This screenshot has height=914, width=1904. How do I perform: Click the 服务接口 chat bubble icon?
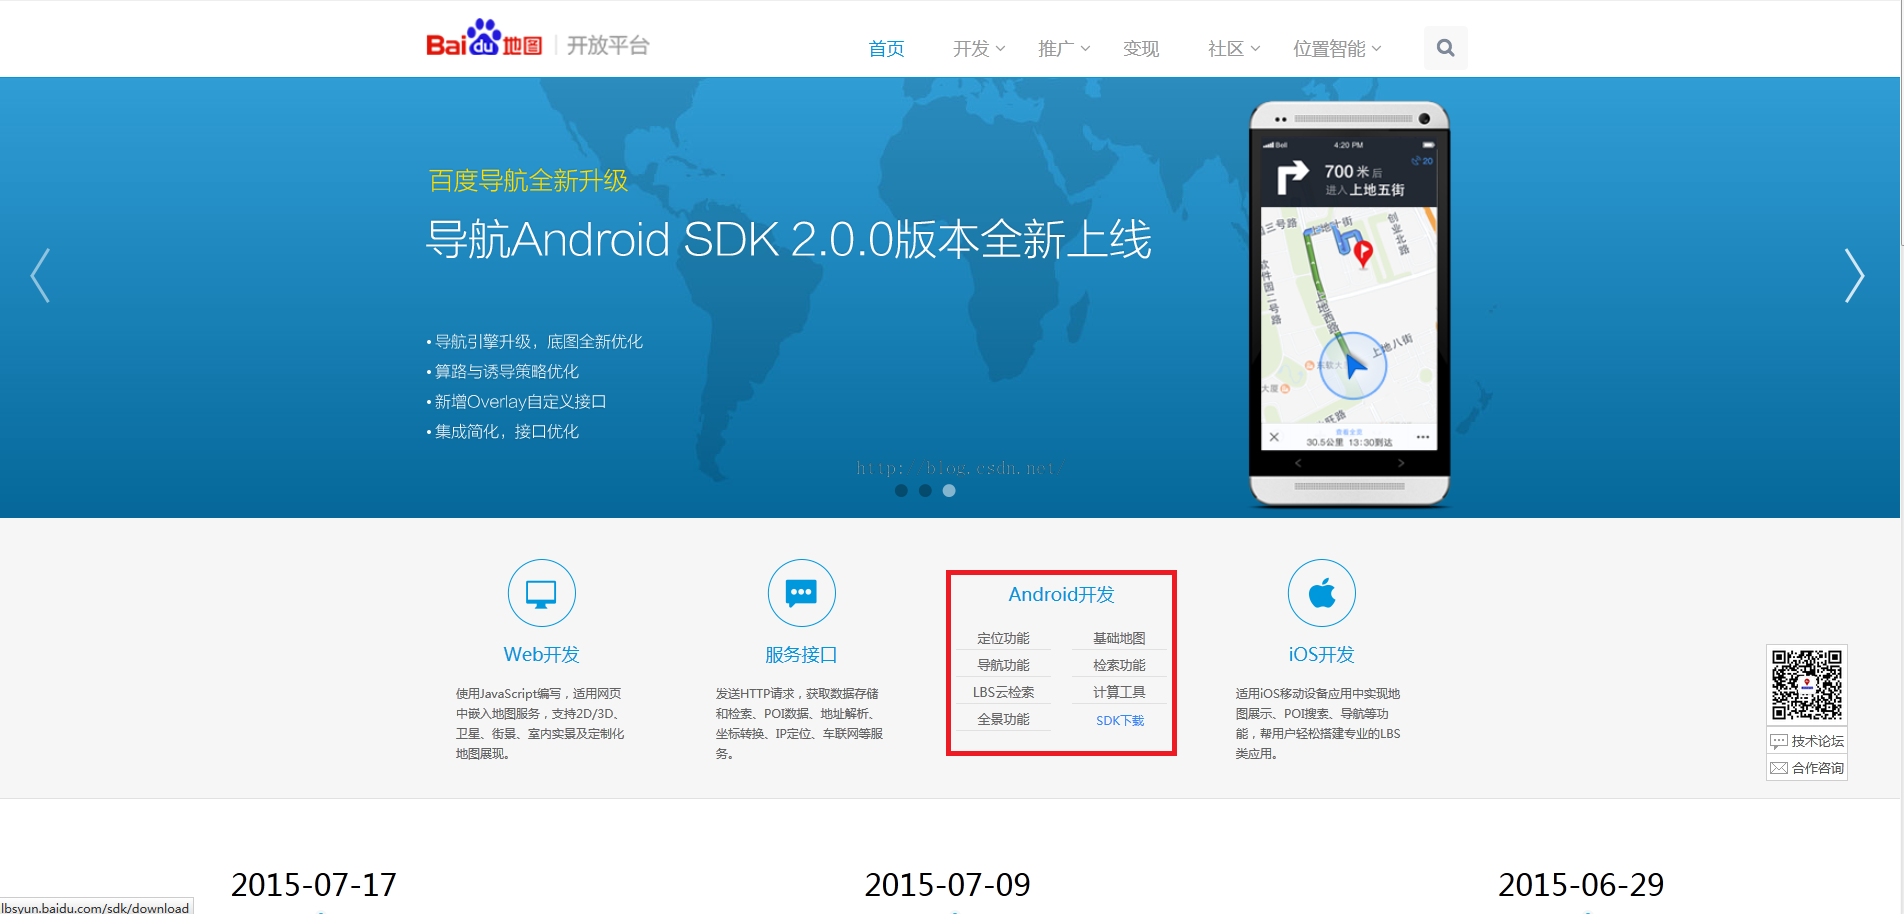tap(801, 593)
